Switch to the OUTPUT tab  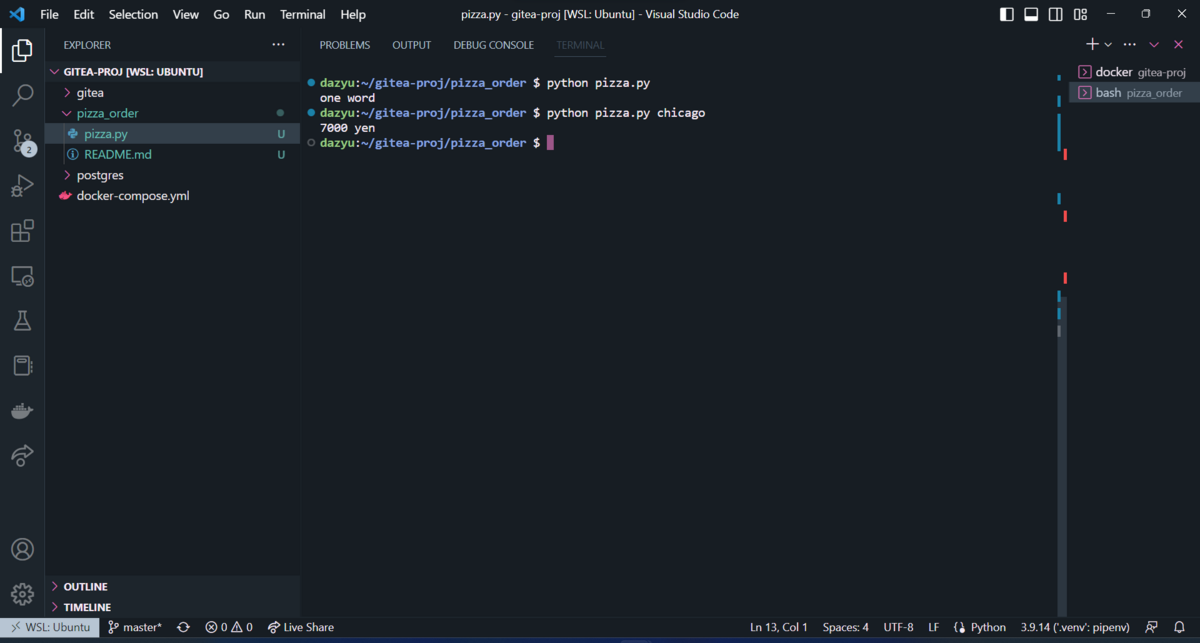(412, 45)
